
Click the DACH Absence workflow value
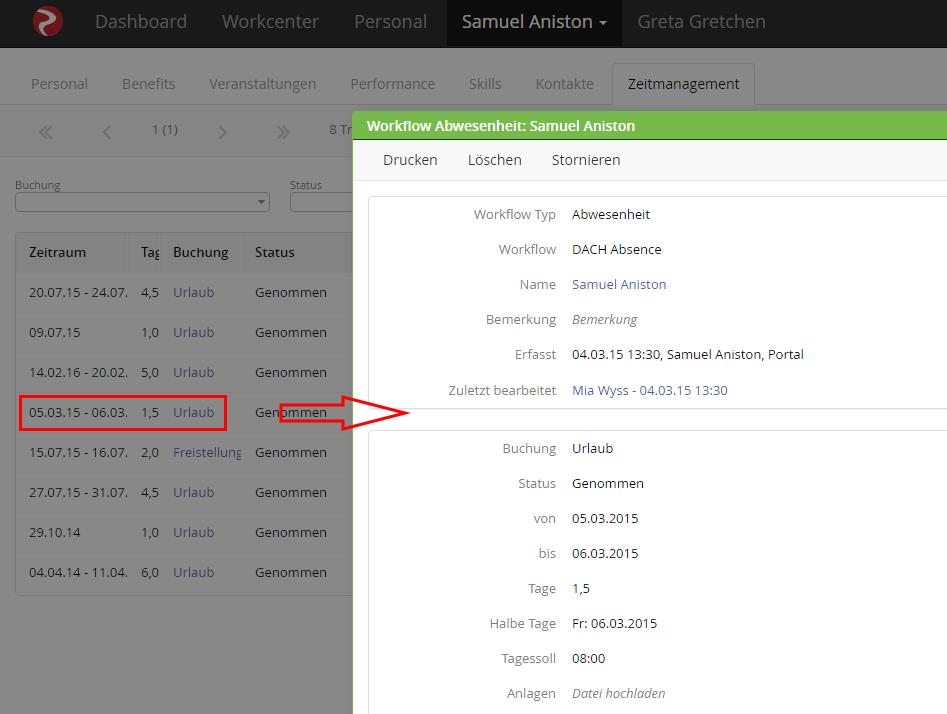coord(617,249)
